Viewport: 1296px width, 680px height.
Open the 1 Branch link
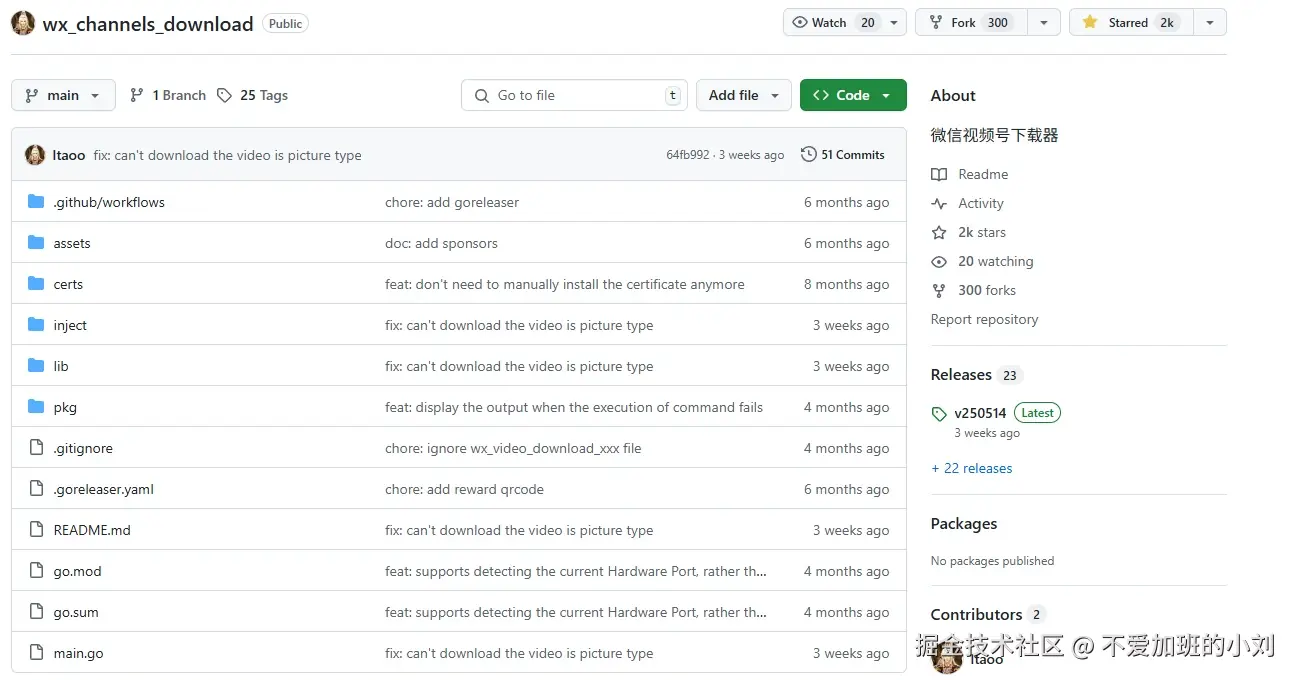pyautogui.click(x=168, y=95)
